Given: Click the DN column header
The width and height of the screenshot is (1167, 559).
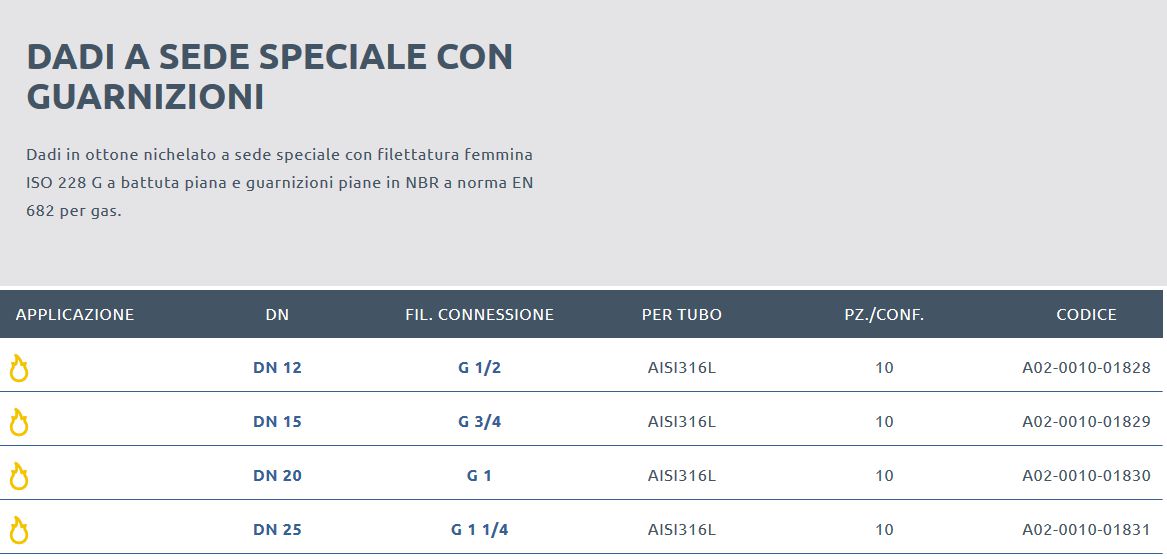Looking at the screenshot, I should (277, 314).
